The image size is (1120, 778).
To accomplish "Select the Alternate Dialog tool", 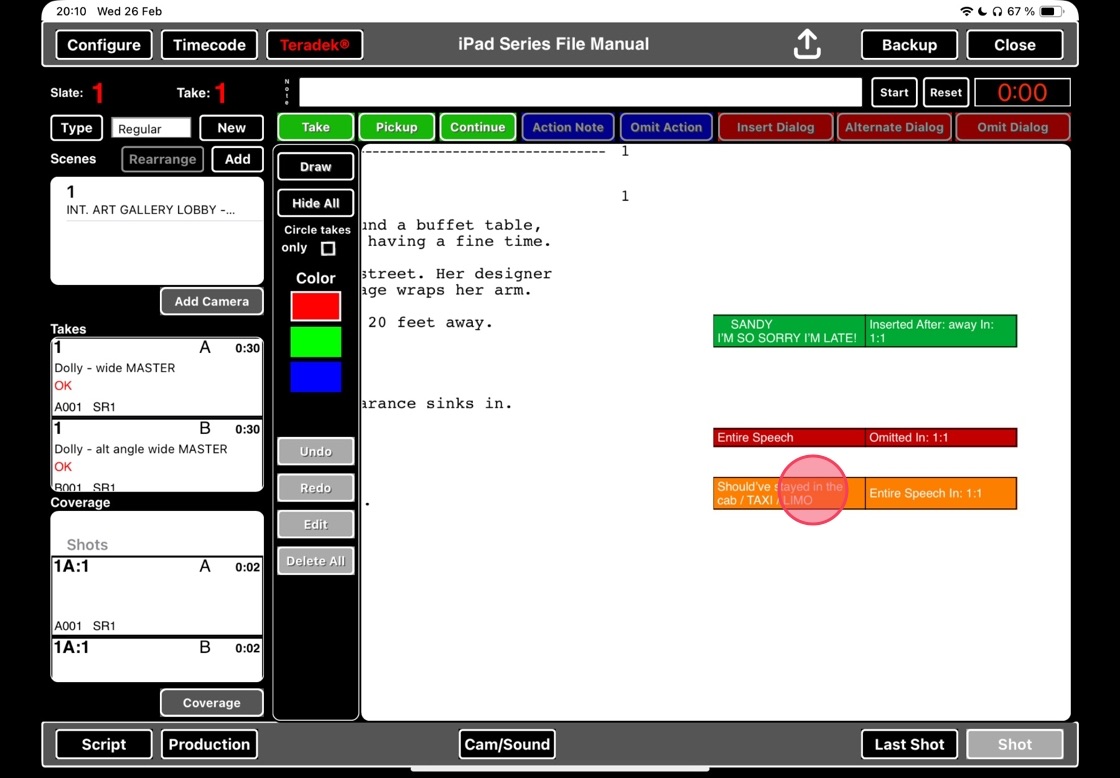I will [x=894, y=127].
